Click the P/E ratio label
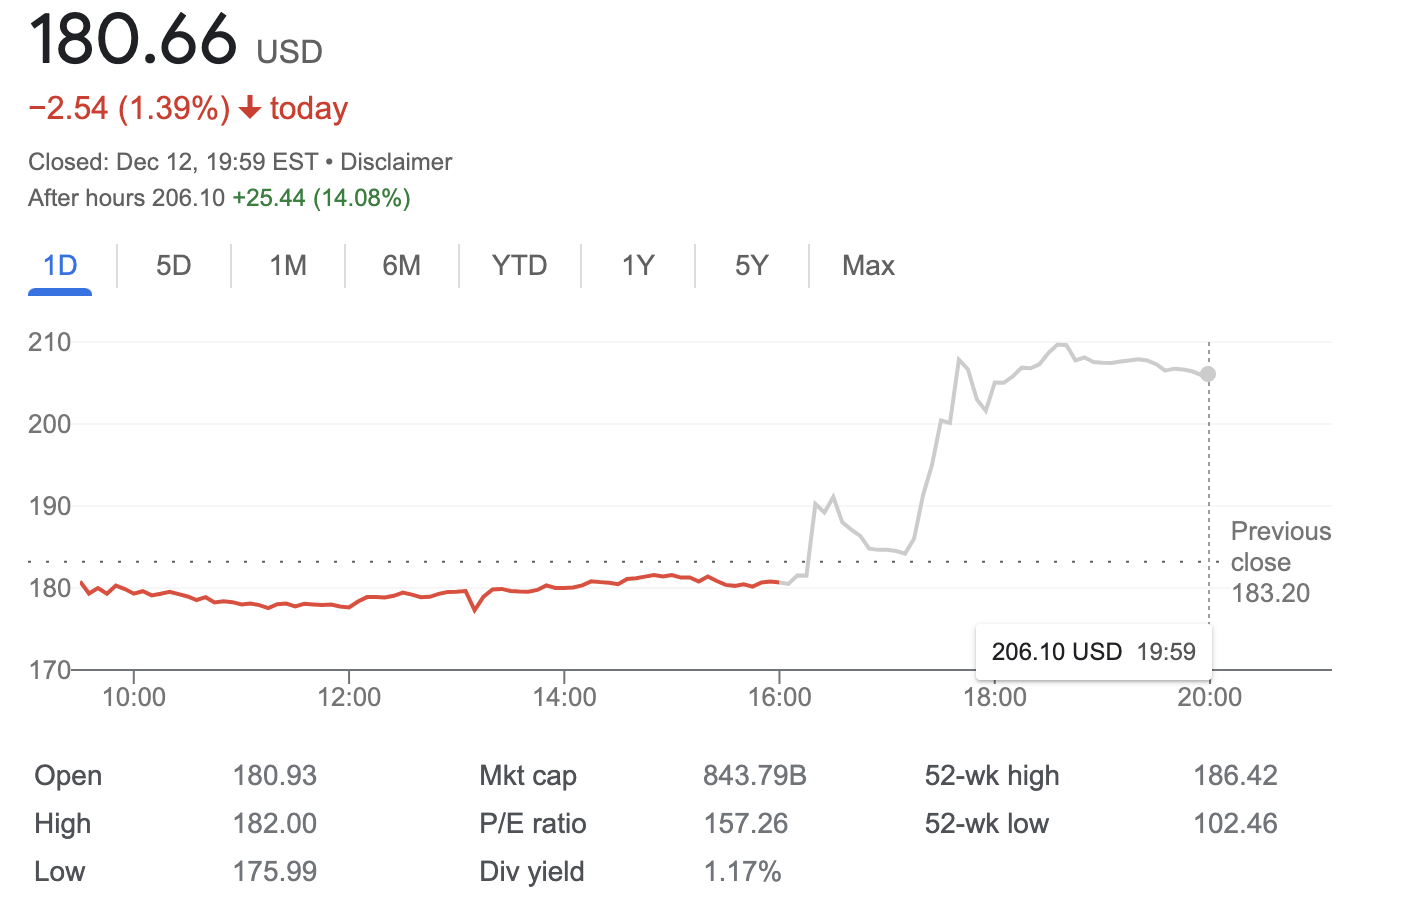The width and height of the screenshot is (1422, 906). pos(532,824)
